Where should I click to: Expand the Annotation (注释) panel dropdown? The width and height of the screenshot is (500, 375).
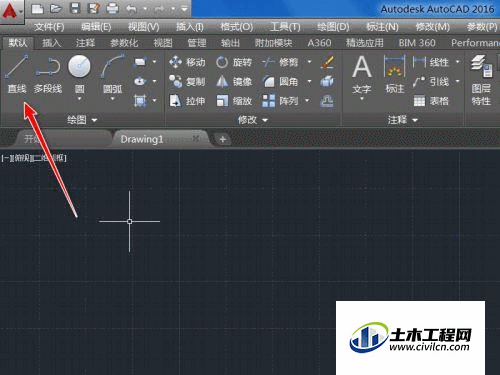coord(403,120)
